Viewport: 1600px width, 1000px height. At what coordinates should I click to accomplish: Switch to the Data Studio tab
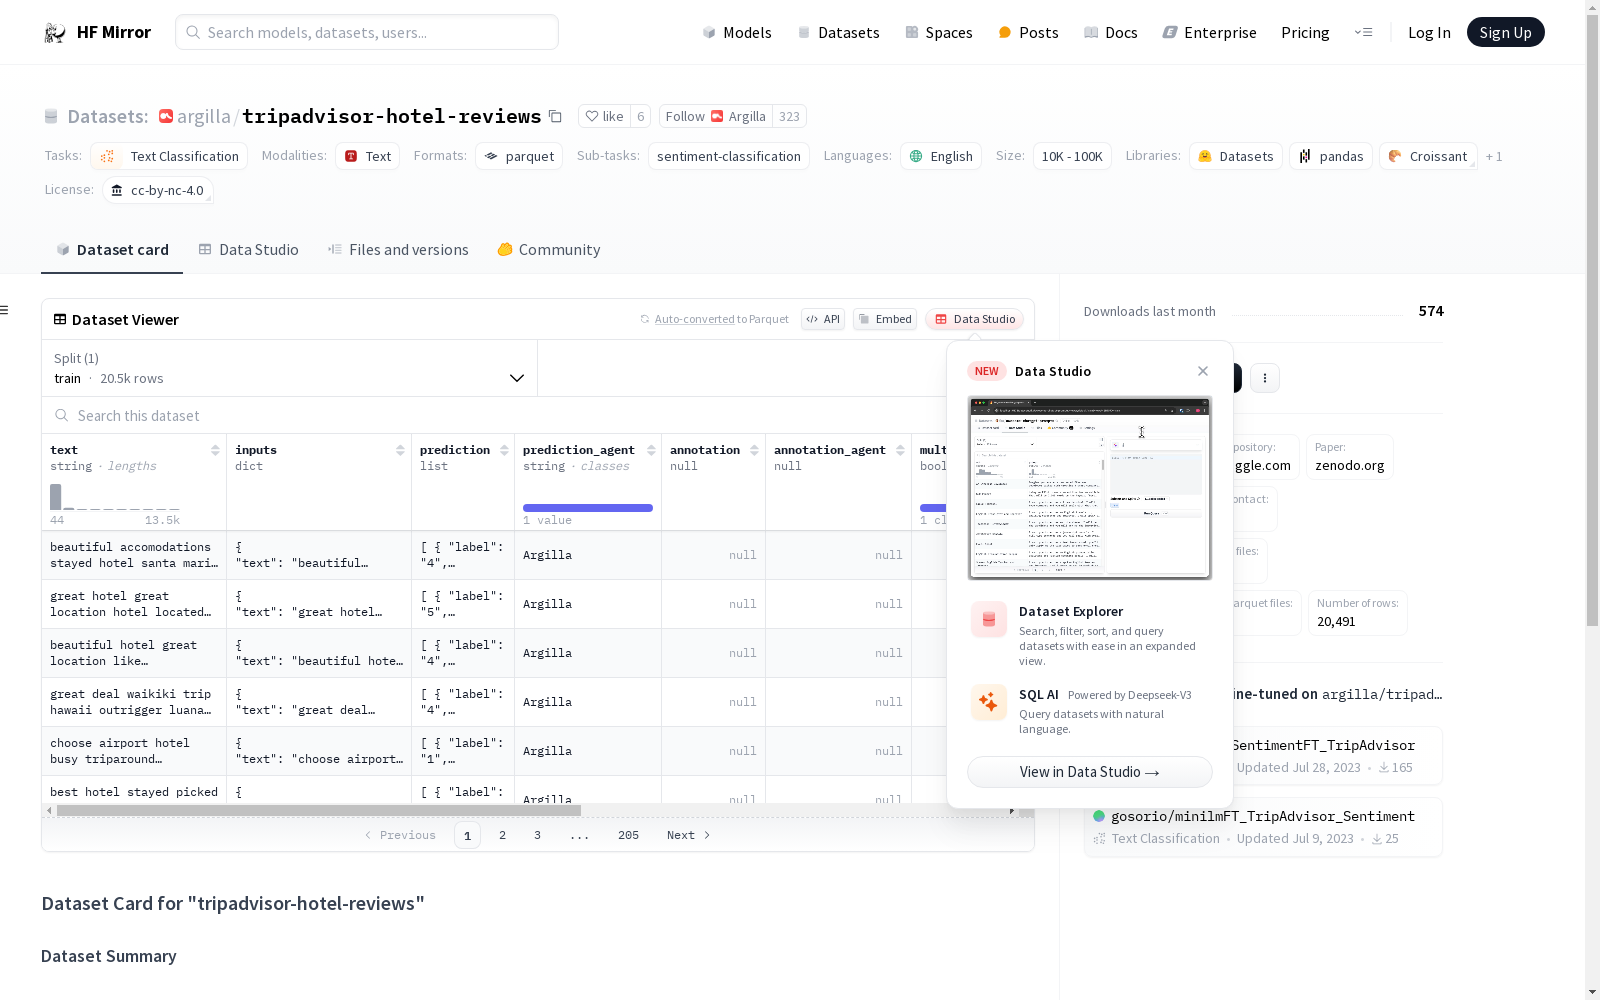pyautogui.click(x=249, y=250)
